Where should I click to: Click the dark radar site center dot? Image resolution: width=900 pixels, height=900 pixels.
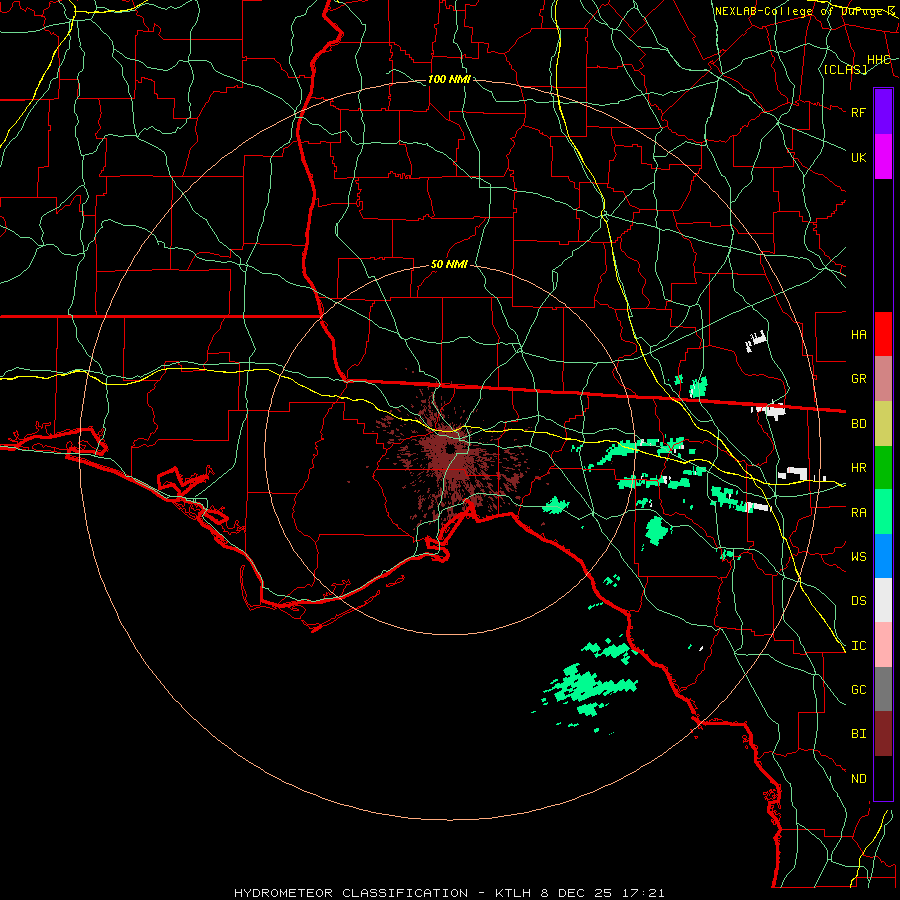(x=451, y=448)
